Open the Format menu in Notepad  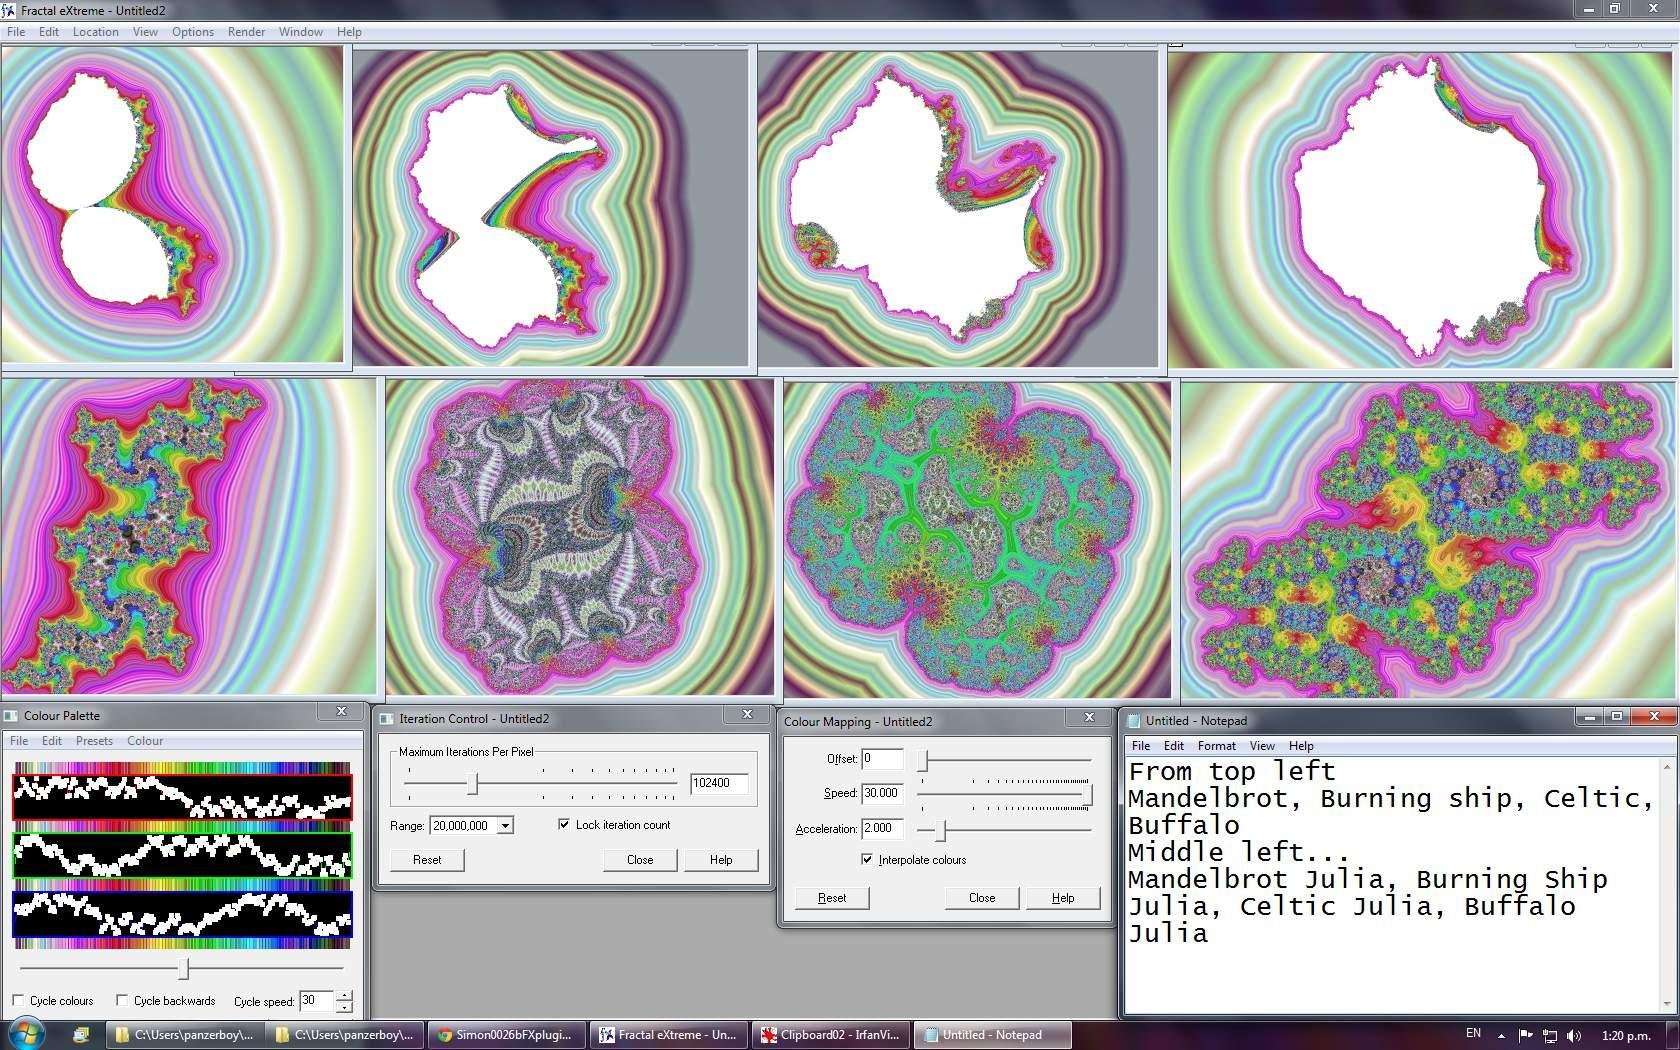(1216, 746)
